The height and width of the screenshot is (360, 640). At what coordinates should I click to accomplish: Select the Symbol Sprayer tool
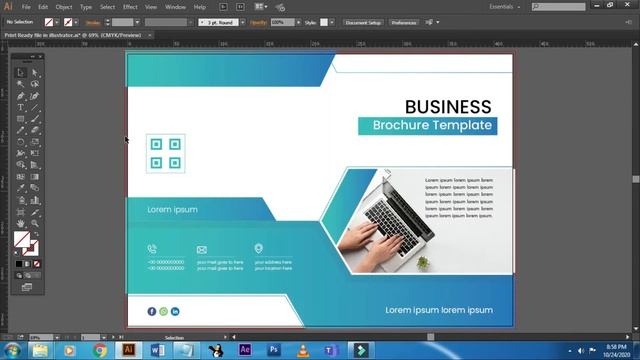coord(20,200)
